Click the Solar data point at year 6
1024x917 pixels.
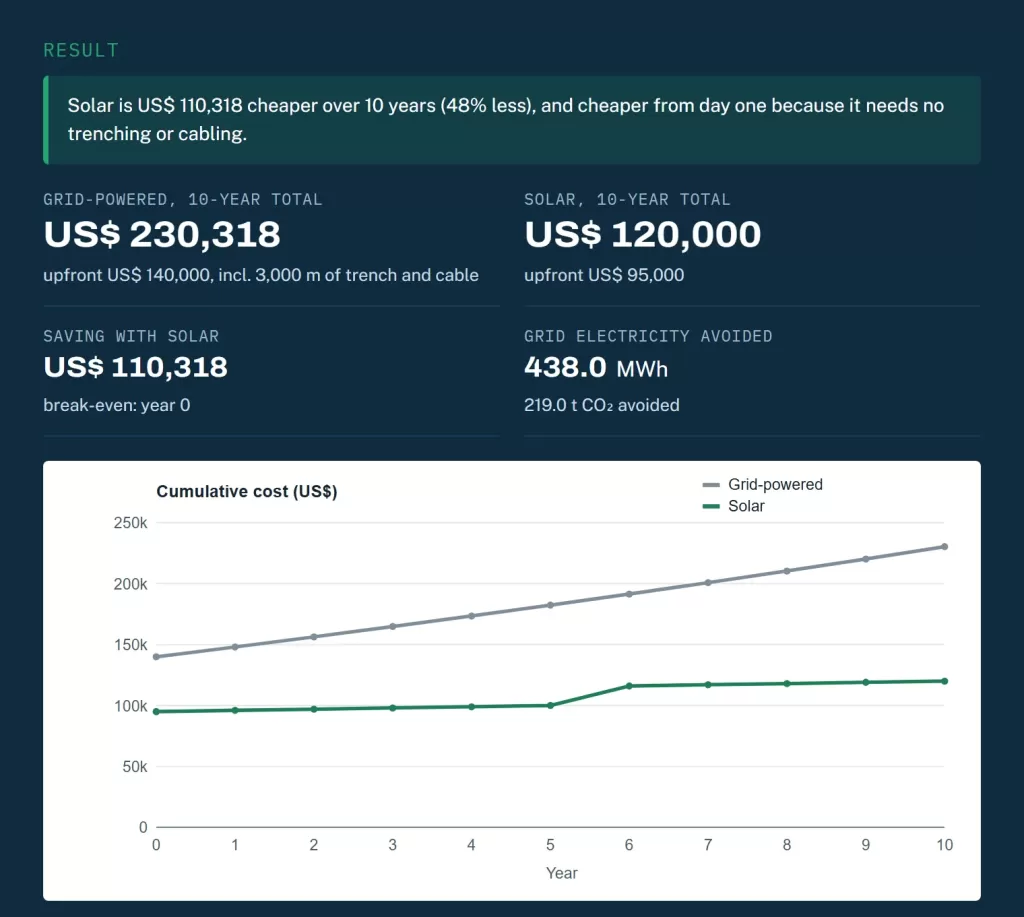(x=629, y=686)
